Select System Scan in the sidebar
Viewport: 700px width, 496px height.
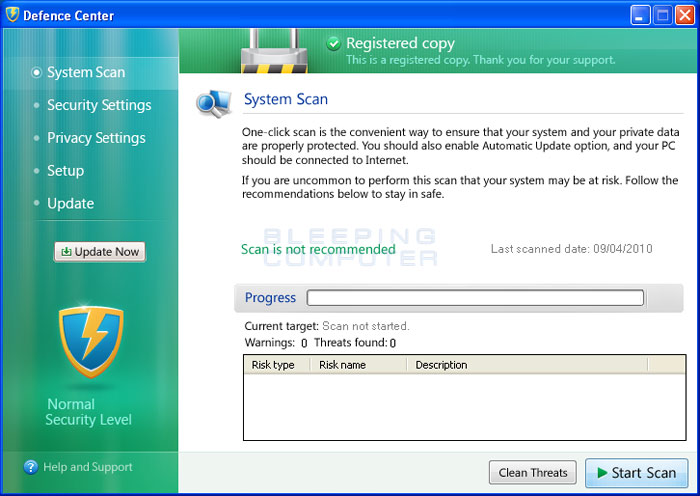click(x=86, y=72)
